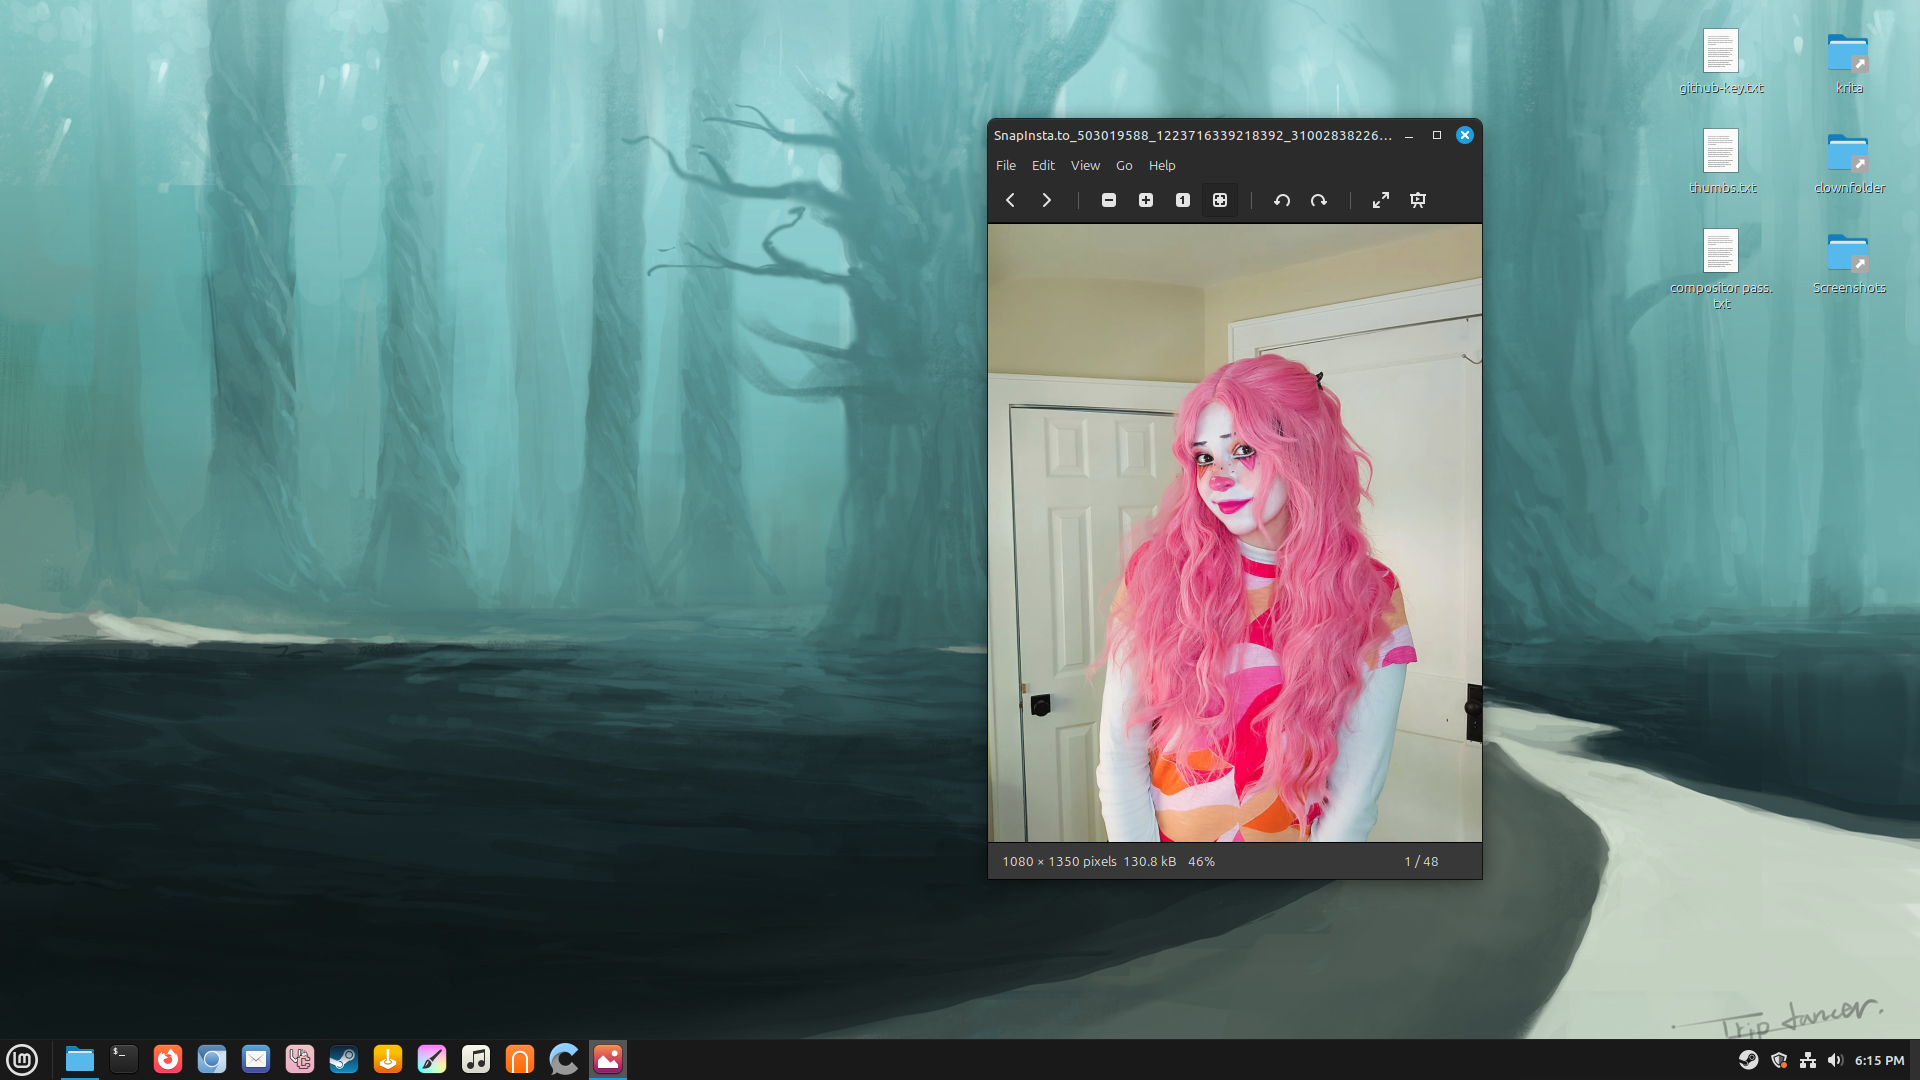This screenshot has width=1920, height=1080.
Task: Click the image viewer window title
Action: (x=1192, y=136)
